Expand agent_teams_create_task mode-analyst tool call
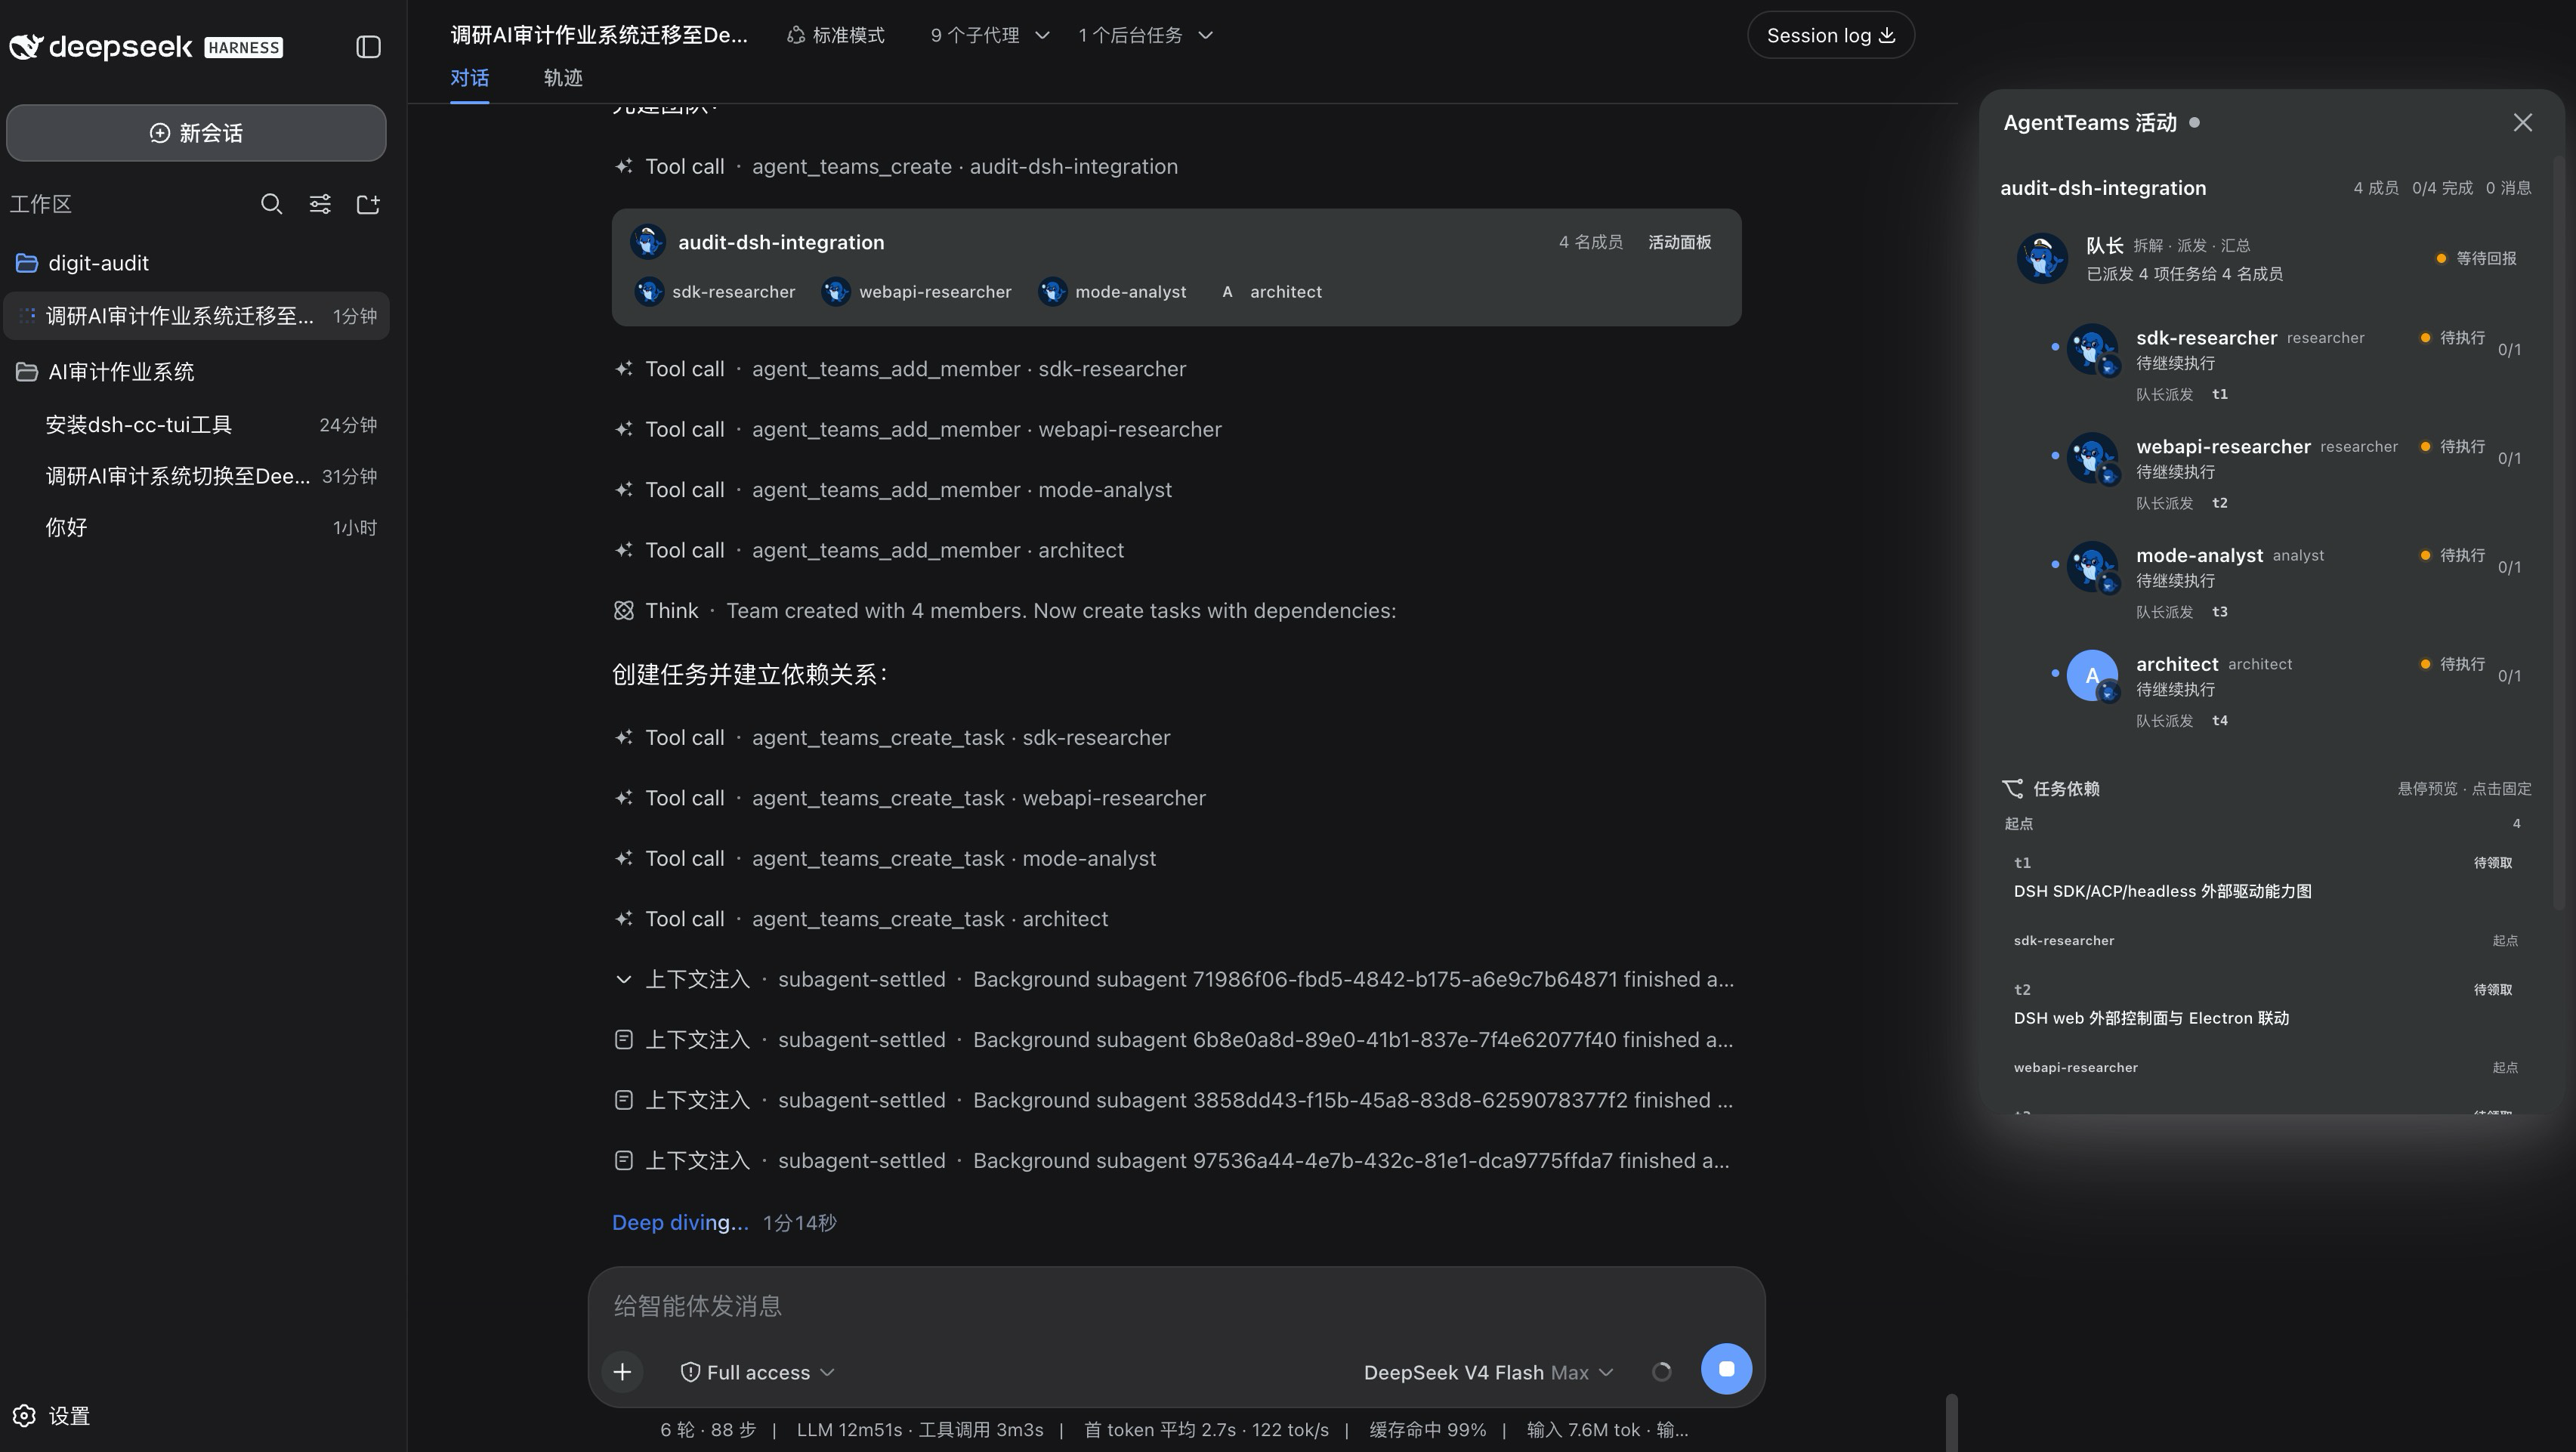Image resolution: width=2576 pixels, height=1452 pixels. coord(885,859)
